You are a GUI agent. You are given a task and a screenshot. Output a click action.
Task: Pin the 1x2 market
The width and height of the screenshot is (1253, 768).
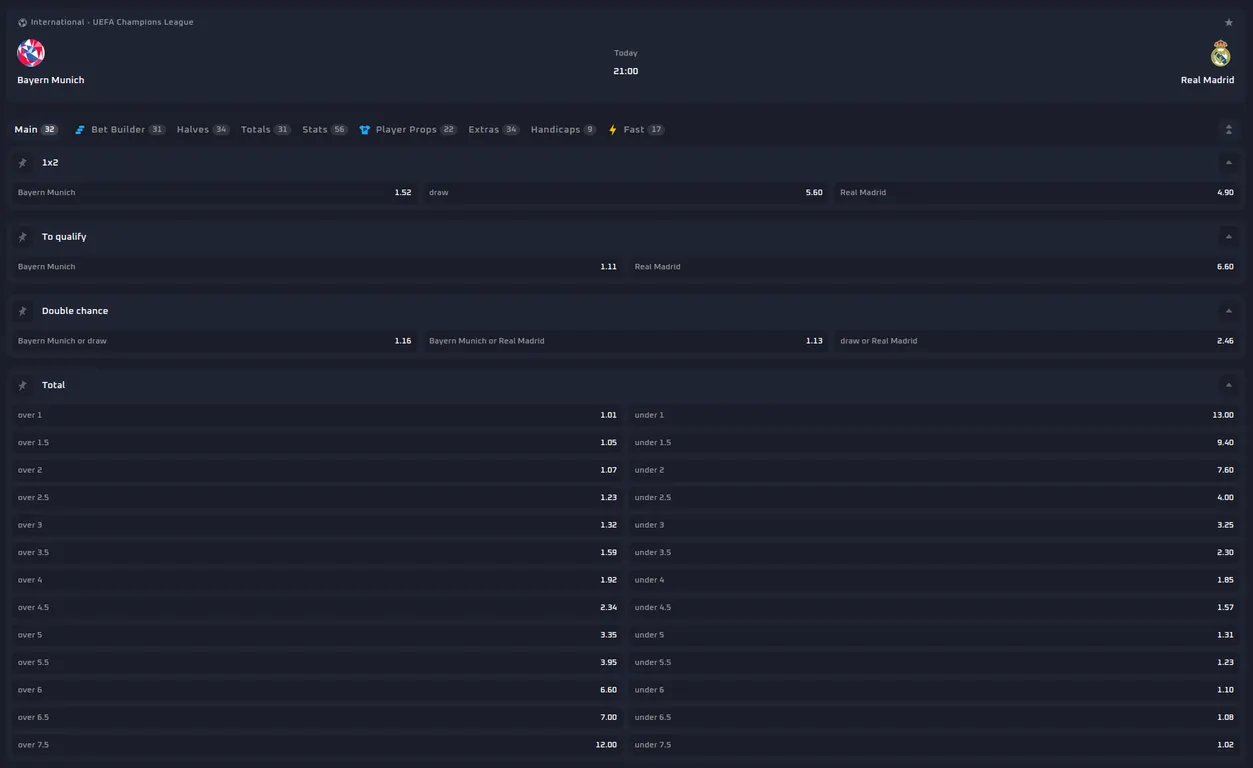pos(23,162)
